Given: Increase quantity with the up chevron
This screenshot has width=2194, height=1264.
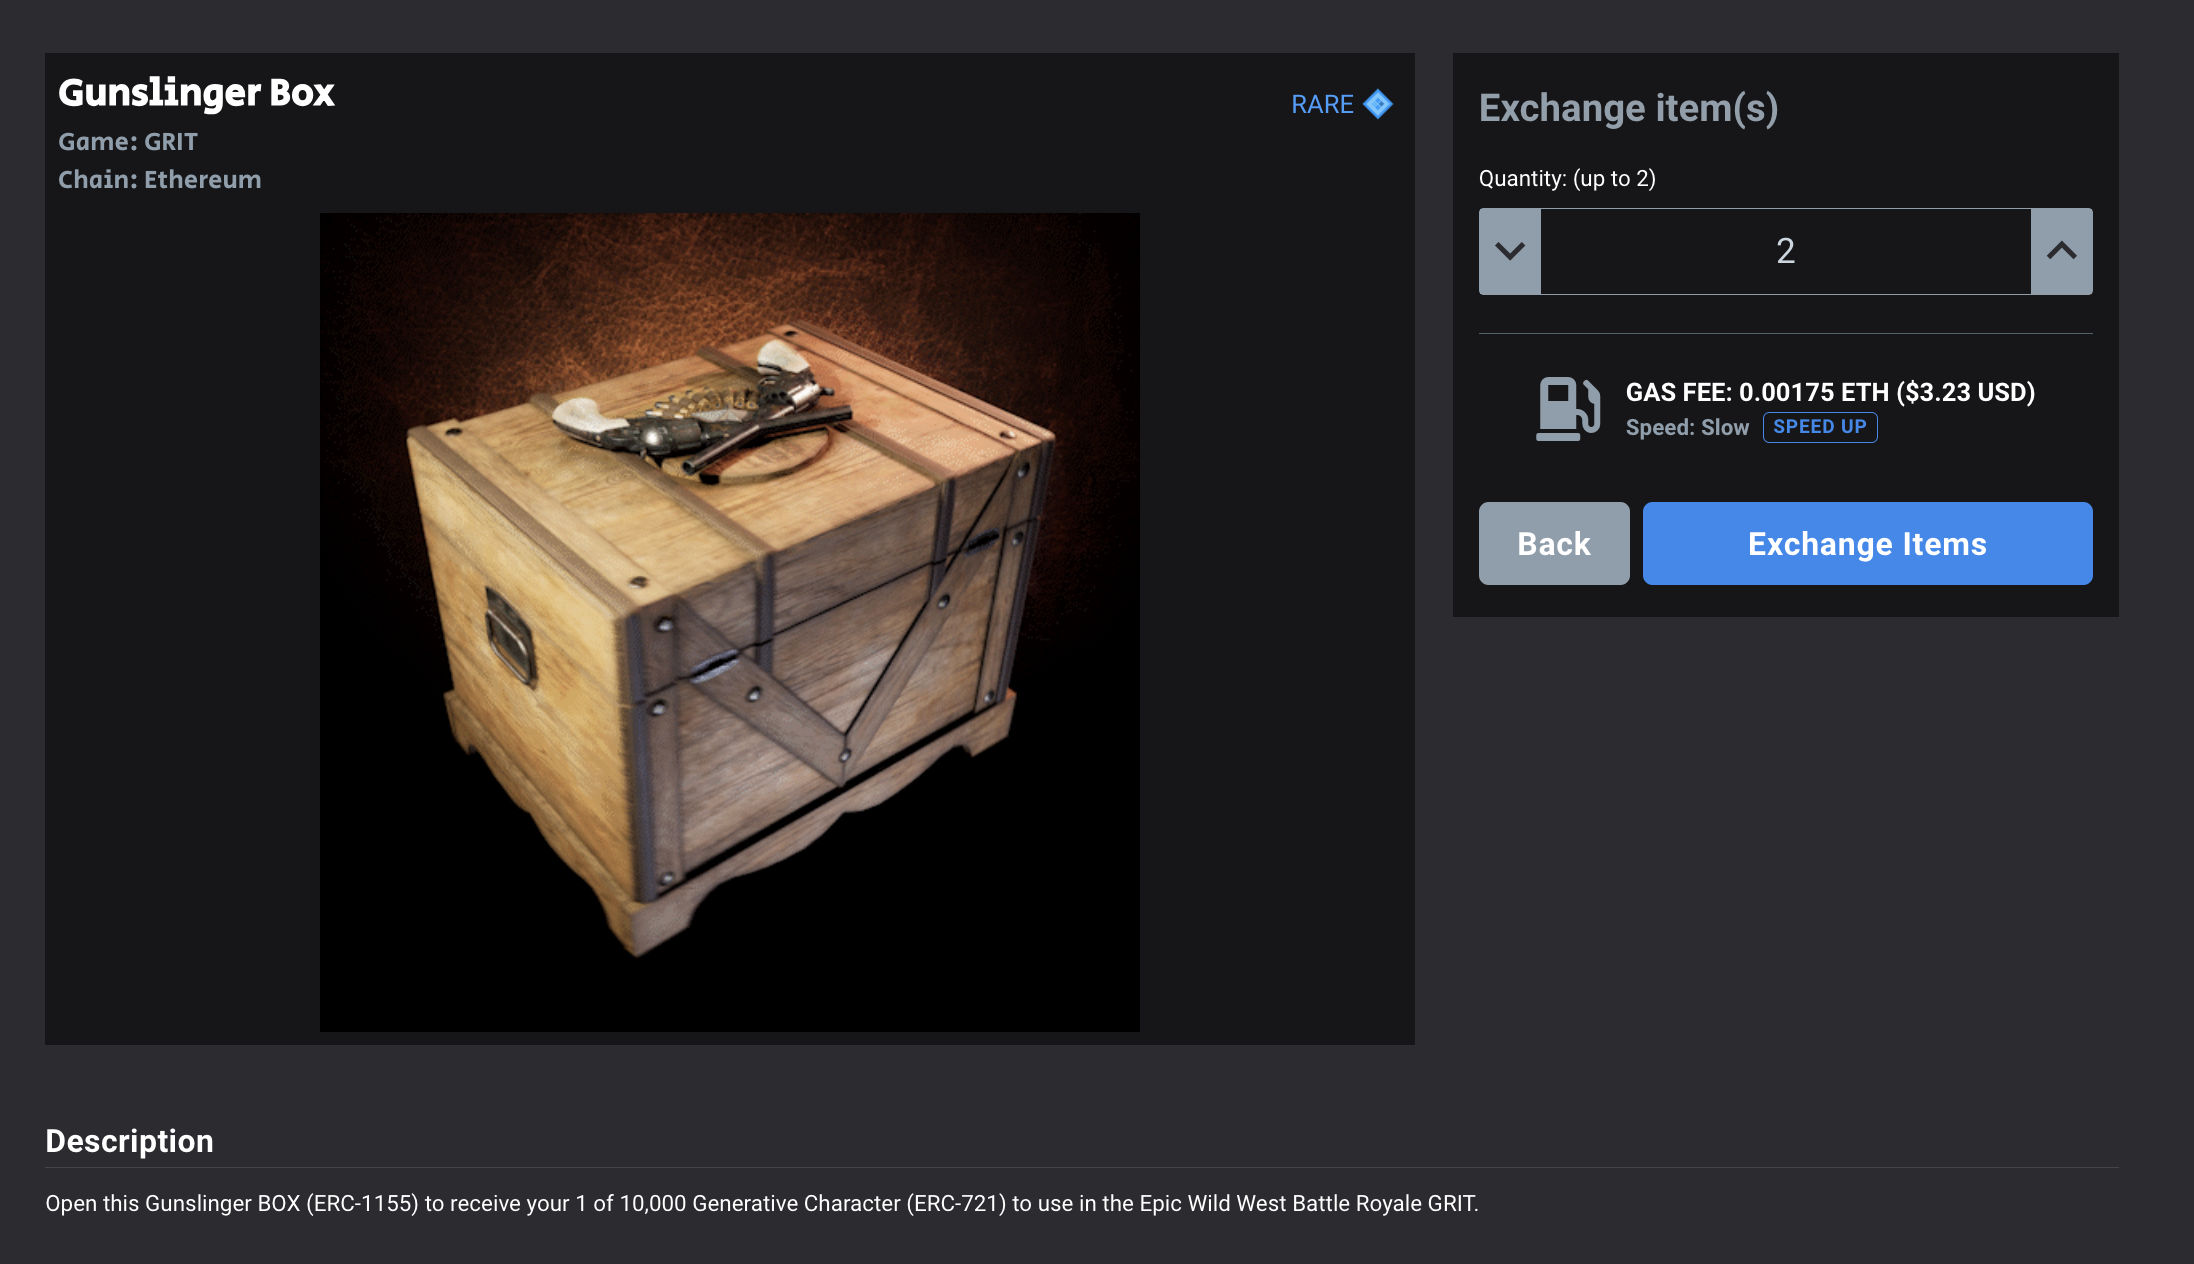Looking at the screenshot, I should (2062, 251).
